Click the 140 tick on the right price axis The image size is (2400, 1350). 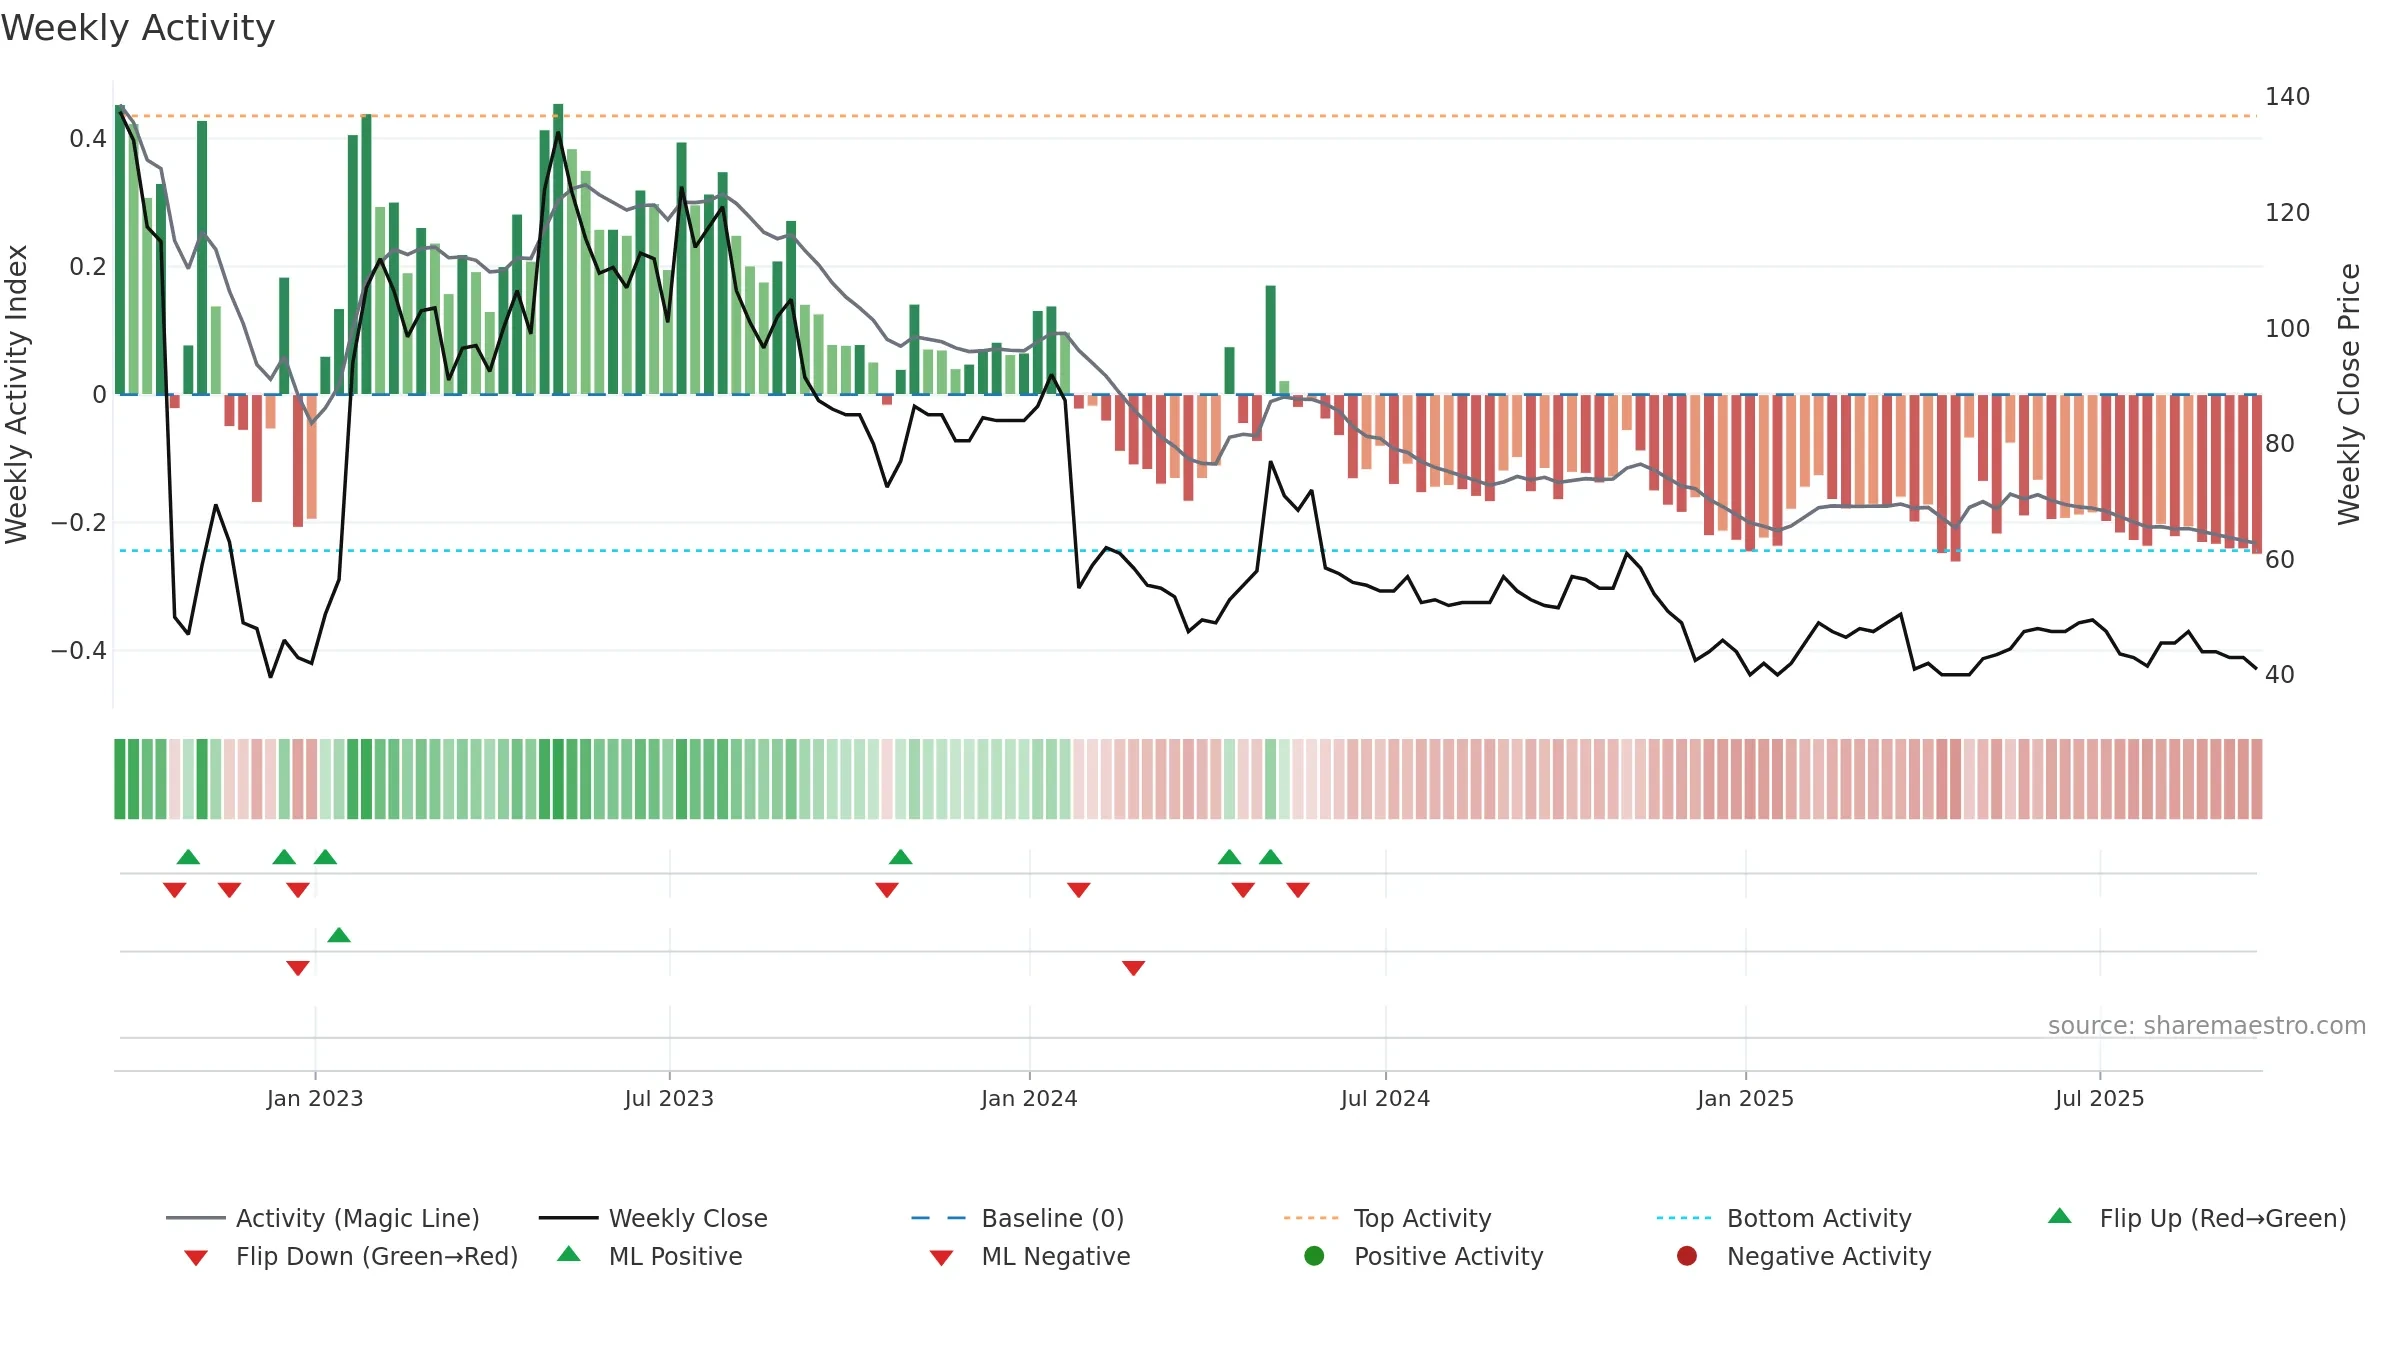(x=2288, y=96)
